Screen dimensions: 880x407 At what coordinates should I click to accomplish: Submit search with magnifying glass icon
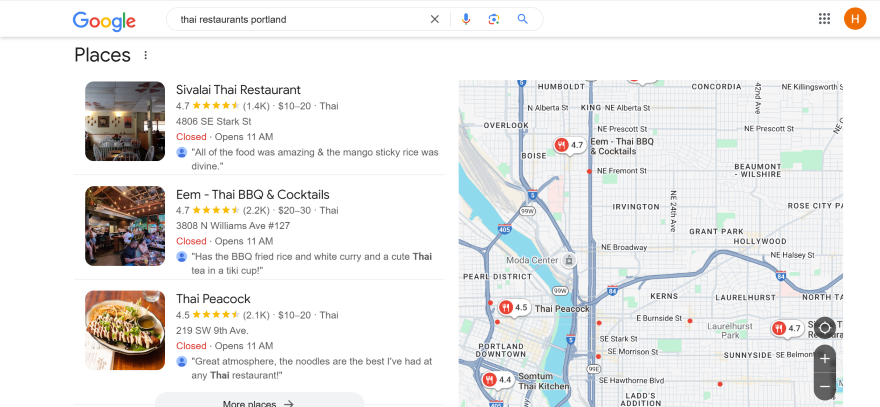(x=522, y=20)
